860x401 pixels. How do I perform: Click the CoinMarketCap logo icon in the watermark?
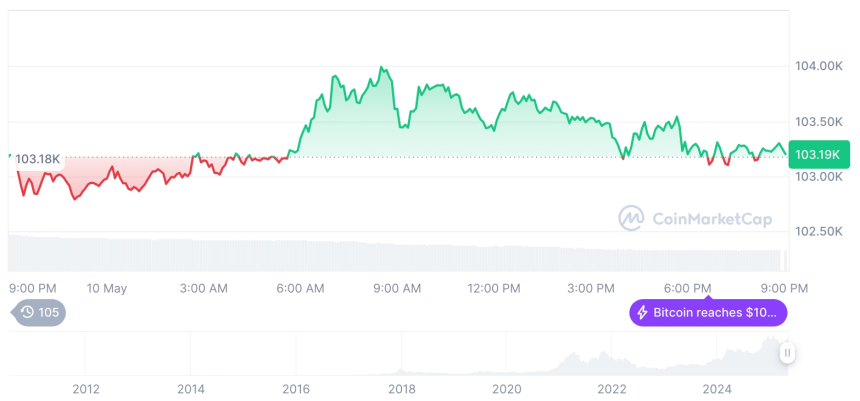[x=631, y=217]
